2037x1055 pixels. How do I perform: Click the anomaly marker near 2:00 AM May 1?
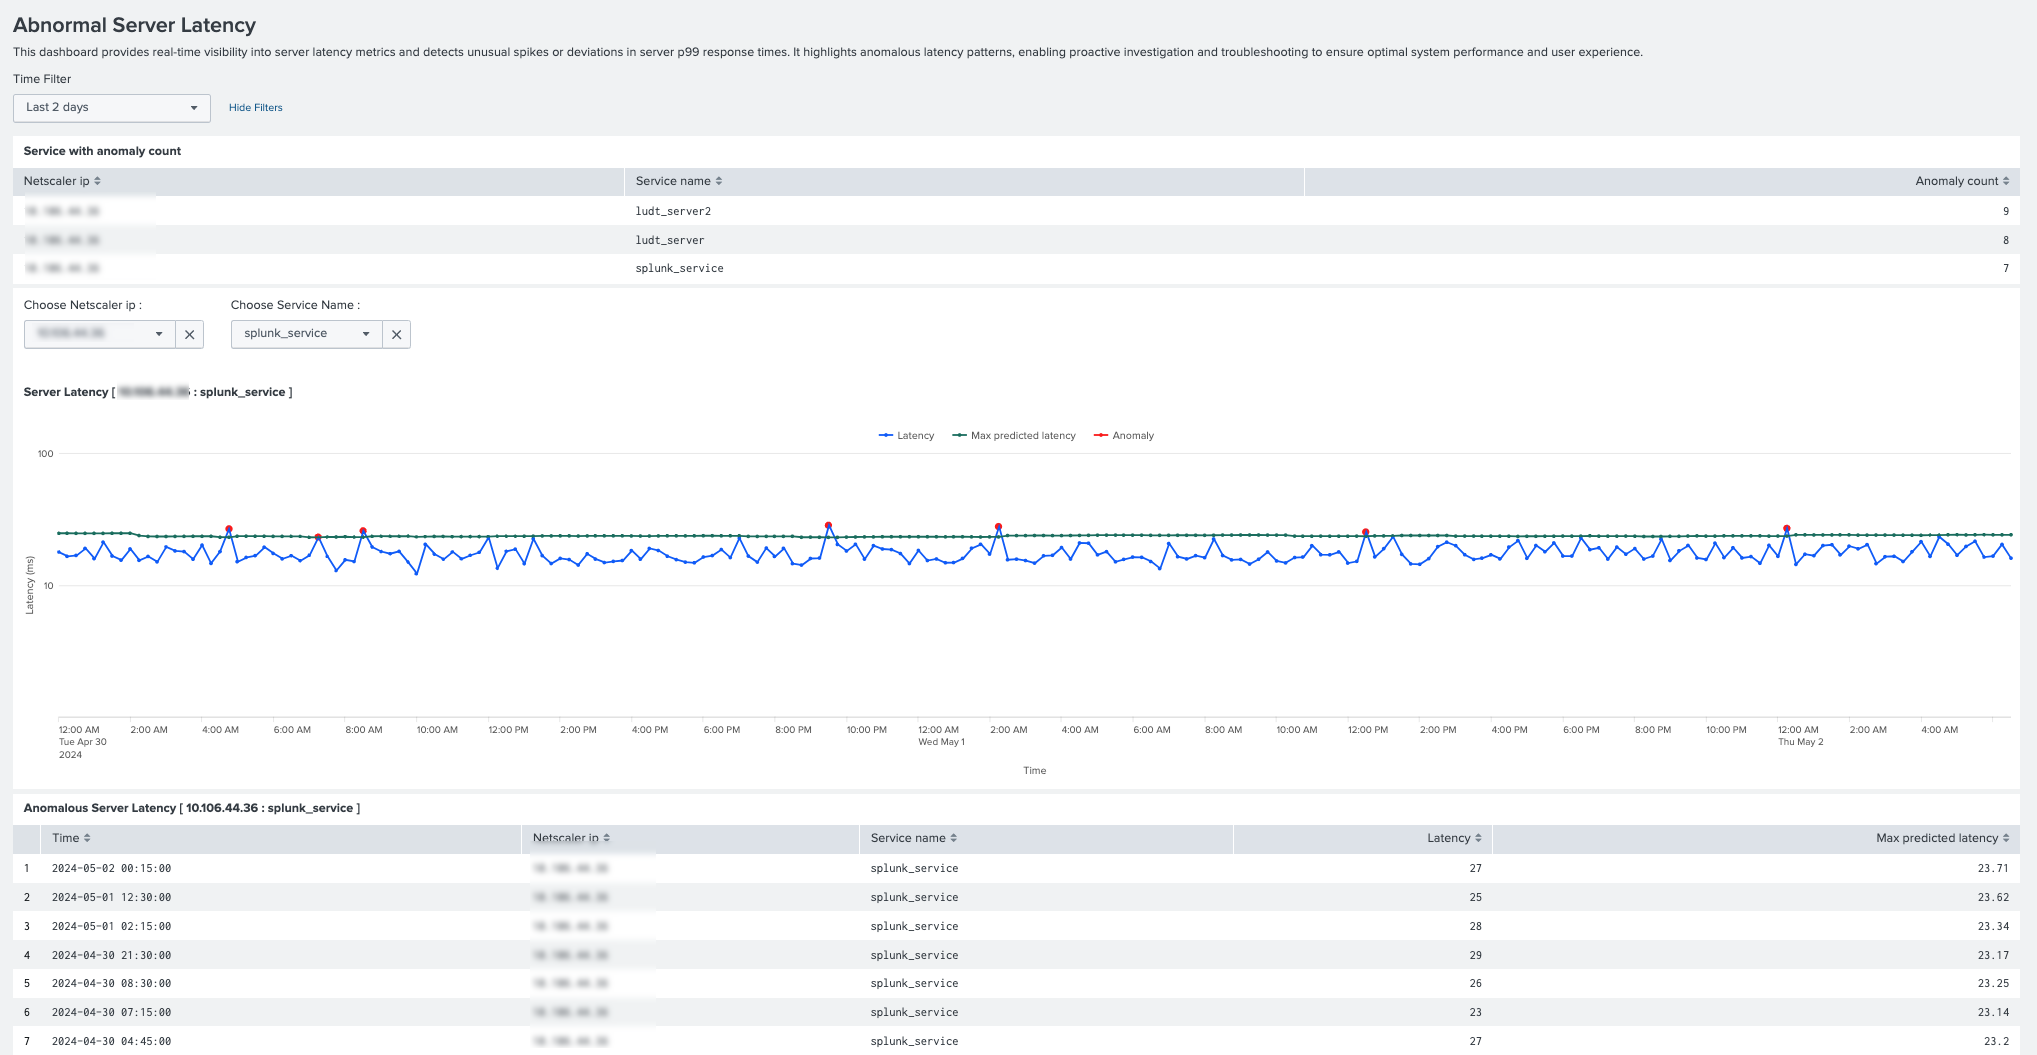pyautogui.click(x=998, y=526)
